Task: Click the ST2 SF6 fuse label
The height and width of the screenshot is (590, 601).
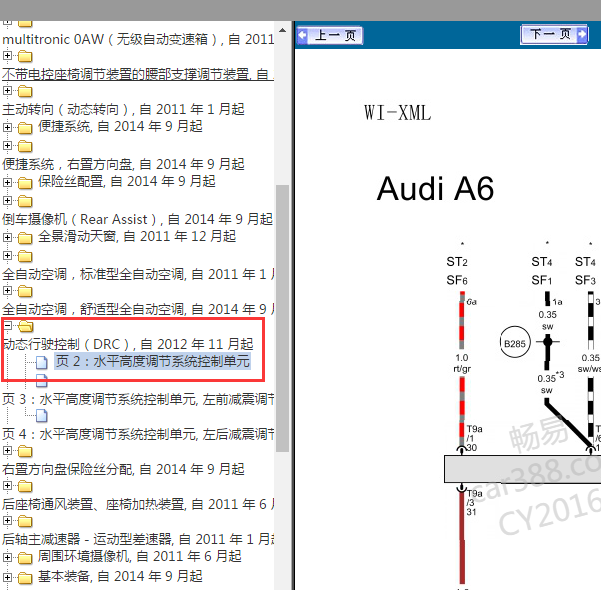Action: [x=457, y=271]
